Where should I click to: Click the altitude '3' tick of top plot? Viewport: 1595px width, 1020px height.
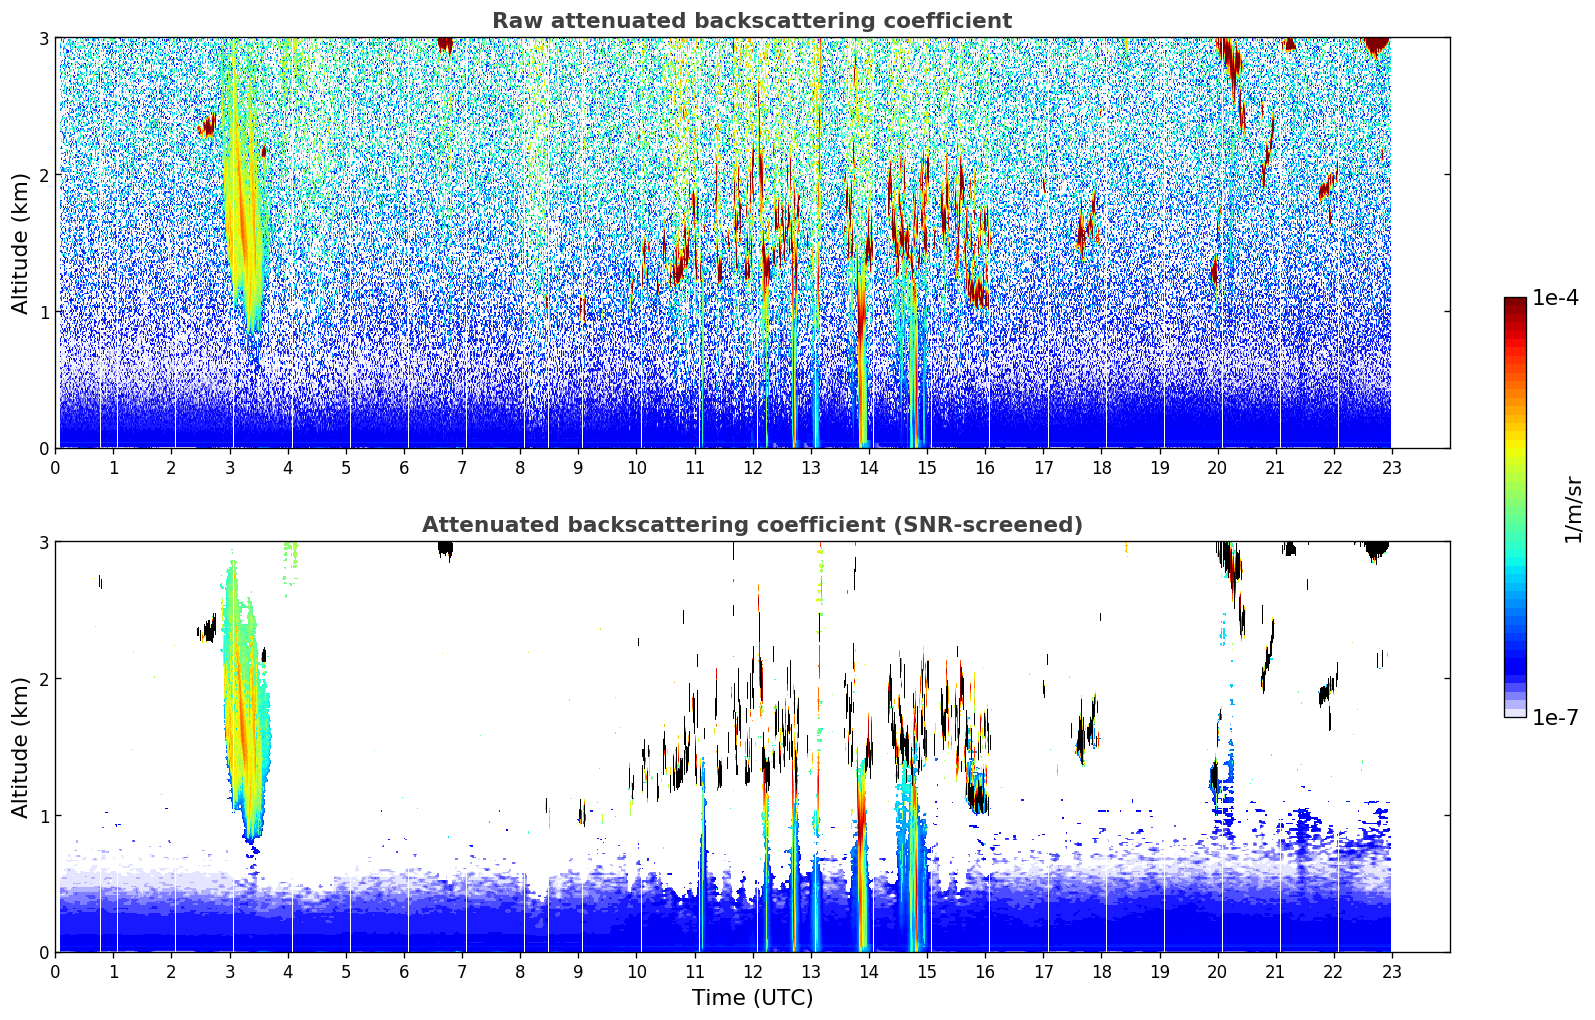tap(42, 38)
